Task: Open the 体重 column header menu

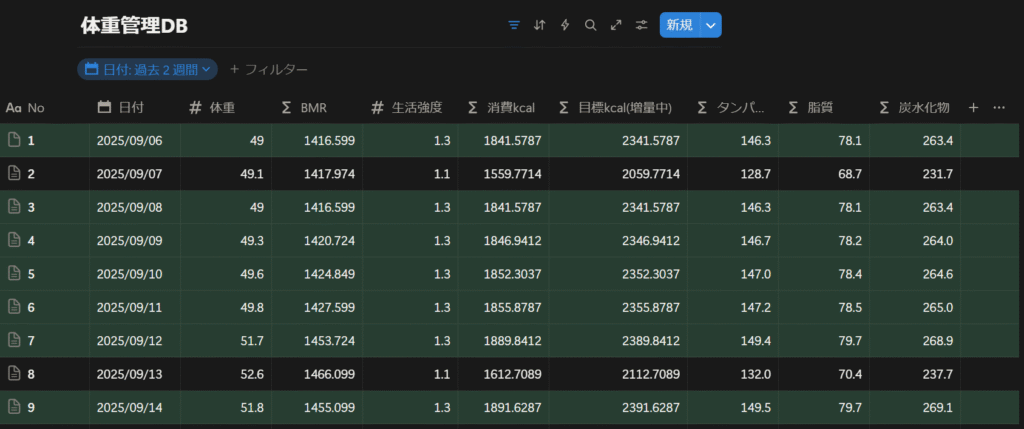Action: (x=218, y=107)
